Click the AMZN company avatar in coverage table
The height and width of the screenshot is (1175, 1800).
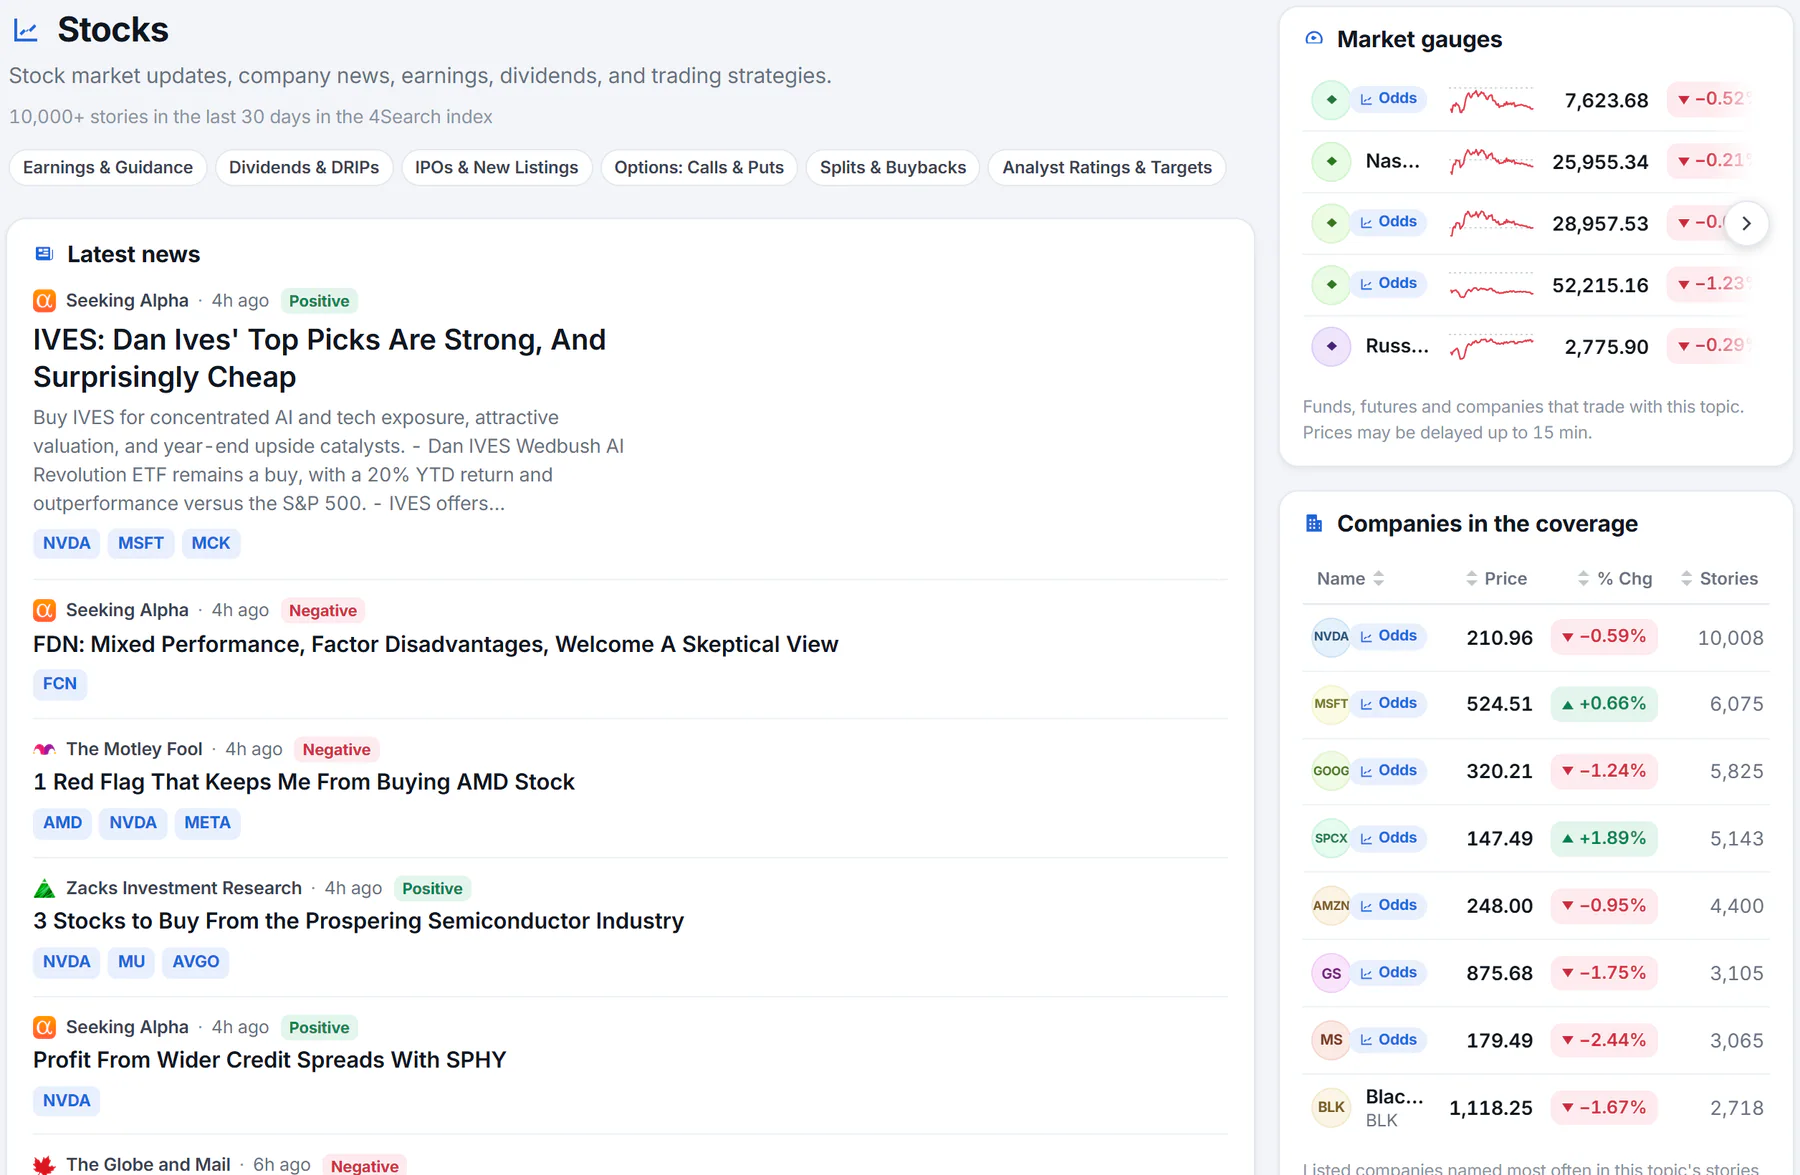(1331, 906)
